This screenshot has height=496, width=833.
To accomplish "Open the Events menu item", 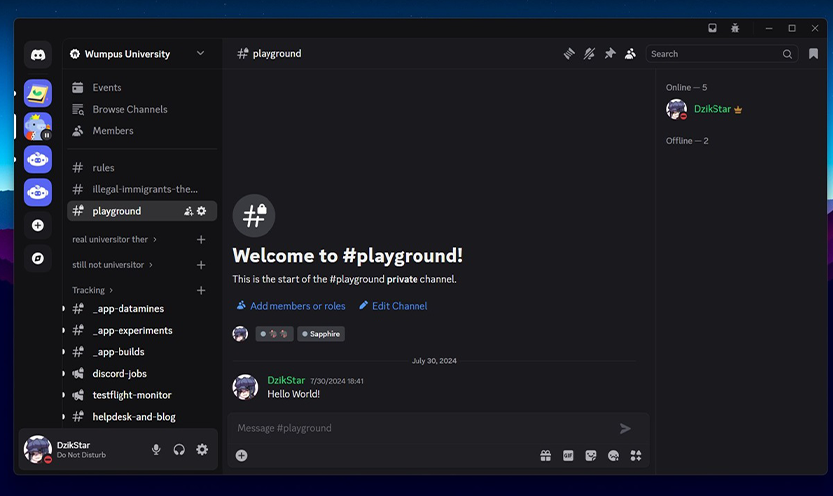I will [142, 87].
